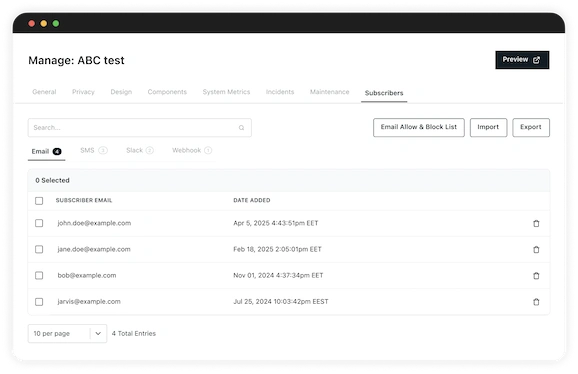
Task: Select the System Metrics tab
Action: pos(226,92)
